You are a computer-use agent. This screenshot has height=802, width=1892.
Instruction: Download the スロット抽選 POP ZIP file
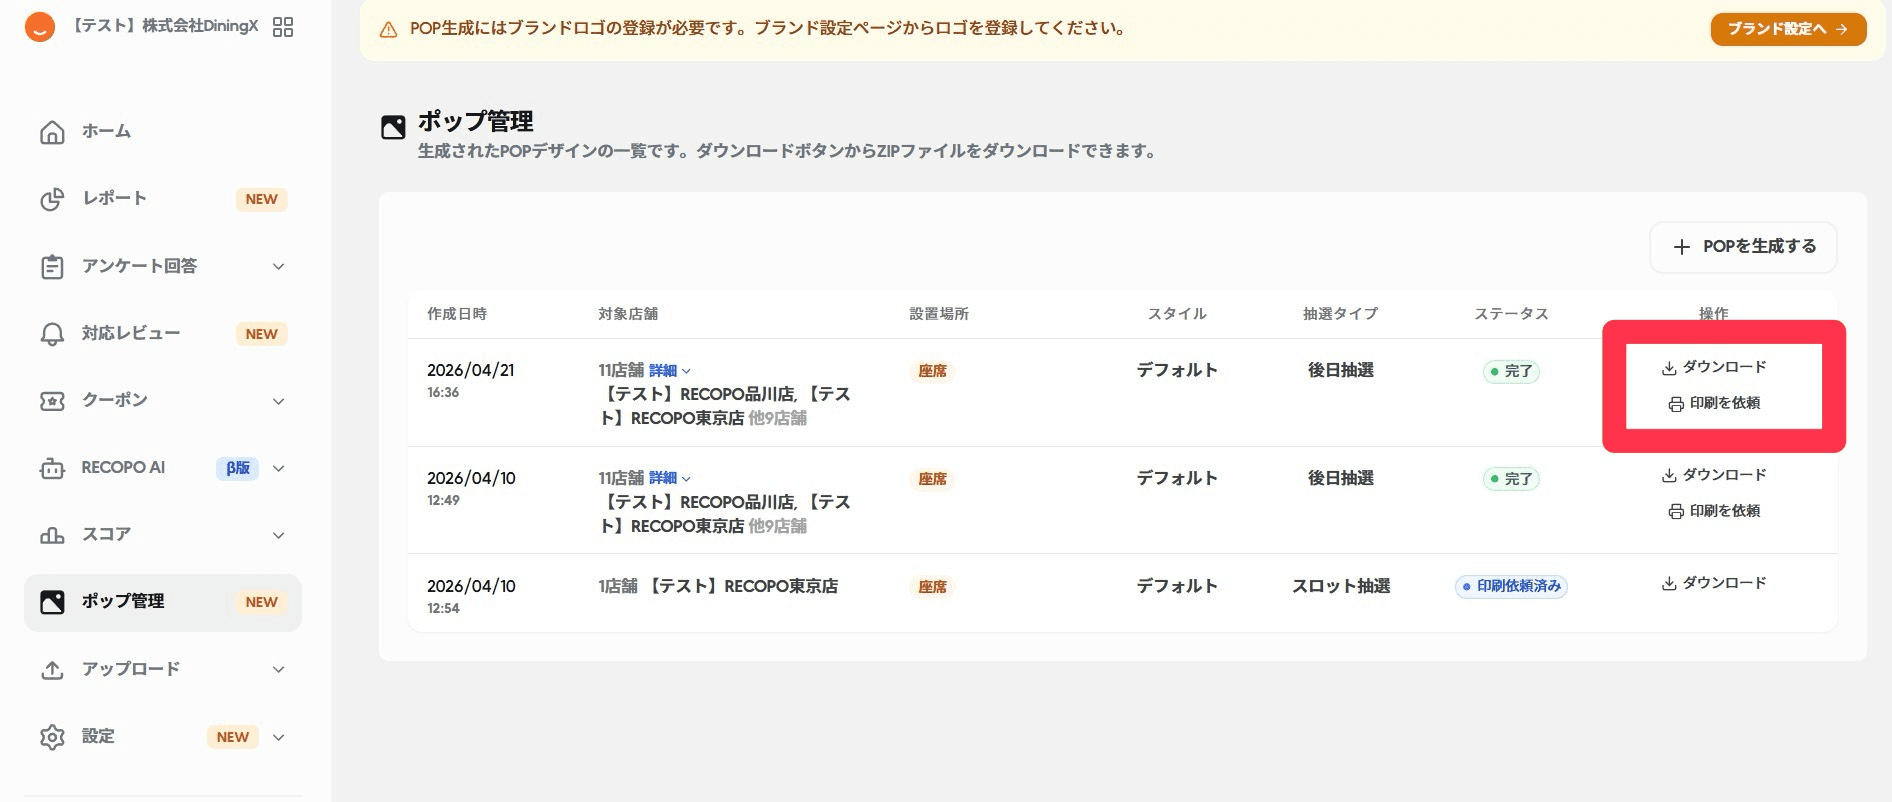click(x=1714, y=583)
